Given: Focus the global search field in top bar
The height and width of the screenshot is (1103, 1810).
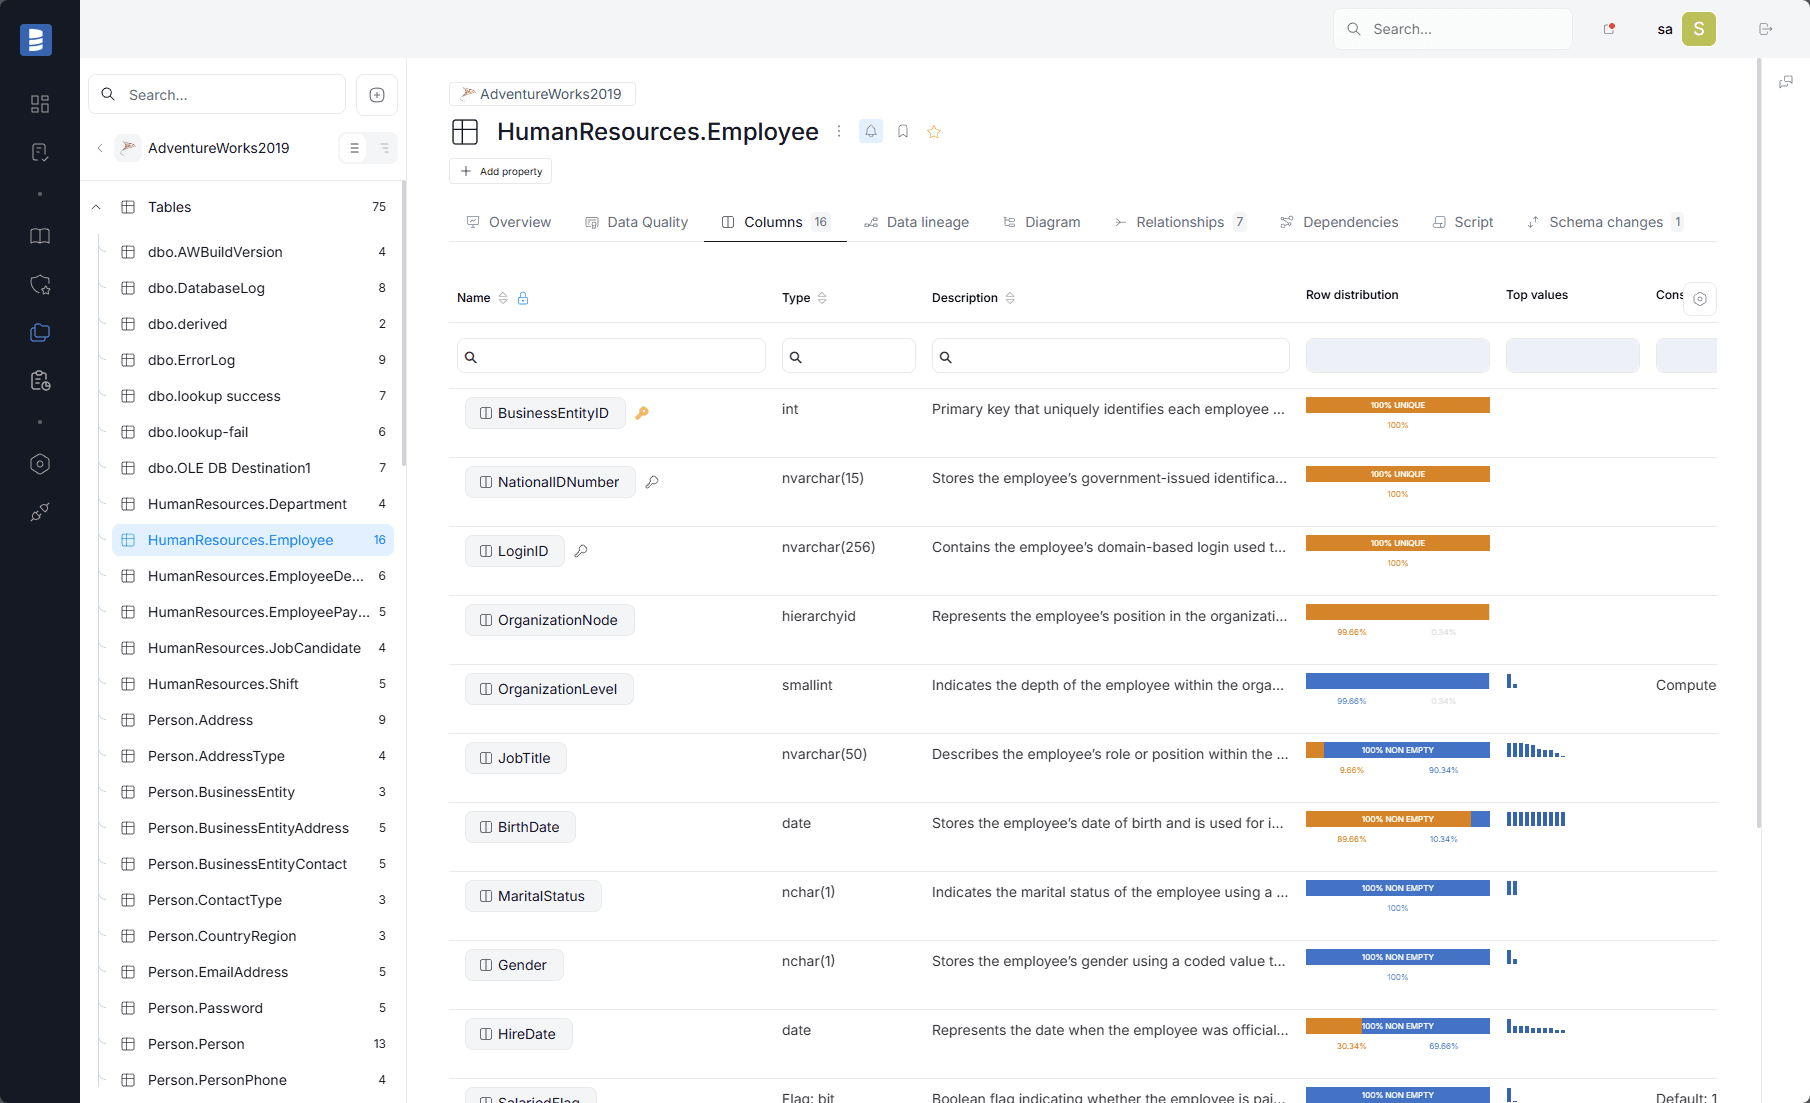Looking at the screenshot, I should pyautogui.click(x=1453, y=29).
